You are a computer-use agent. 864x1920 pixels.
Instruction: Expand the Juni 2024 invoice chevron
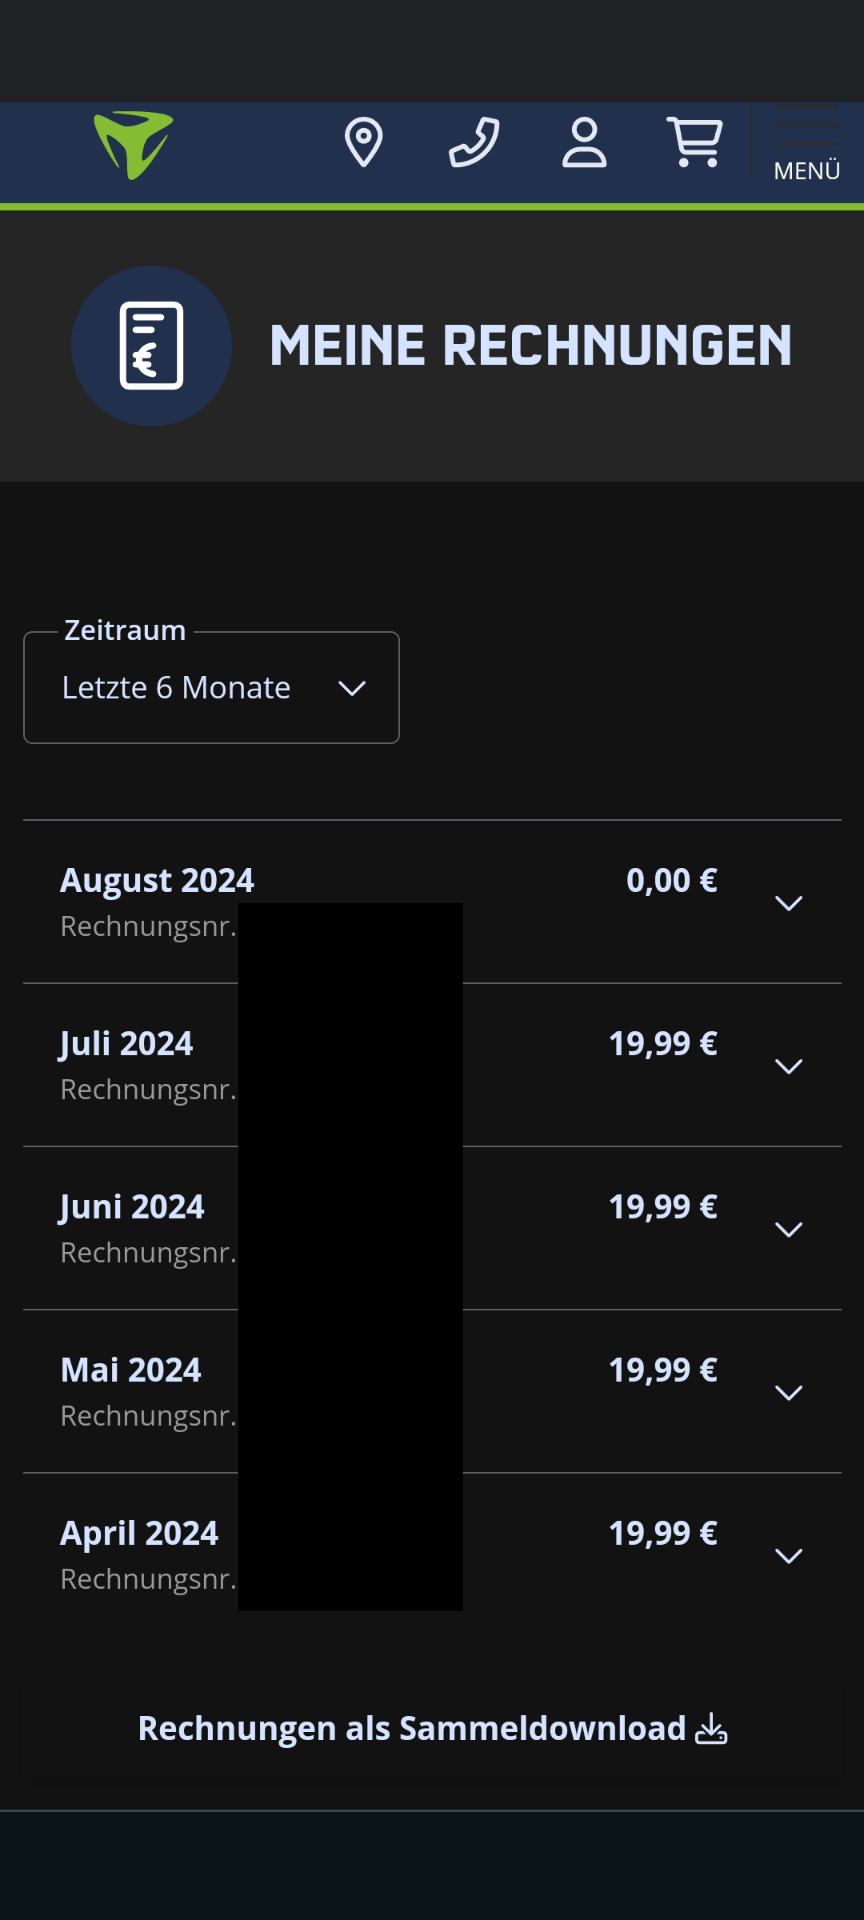pyautogui.click(x=789, y=1229)
